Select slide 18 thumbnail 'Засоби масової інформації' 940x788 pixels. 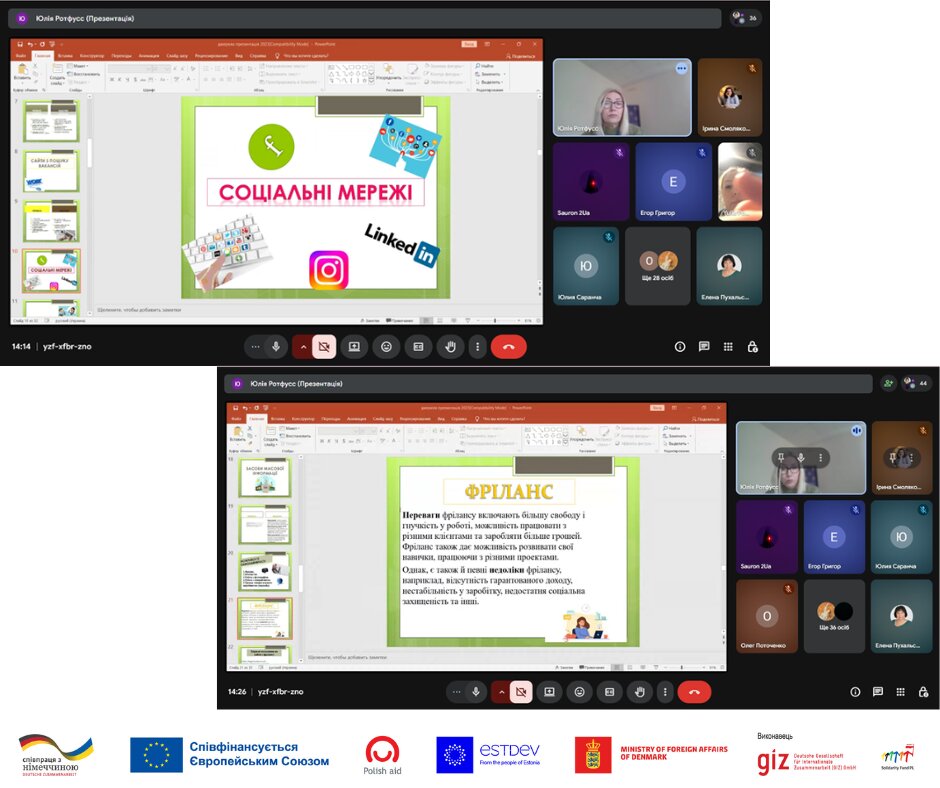[x=265, y=478]
